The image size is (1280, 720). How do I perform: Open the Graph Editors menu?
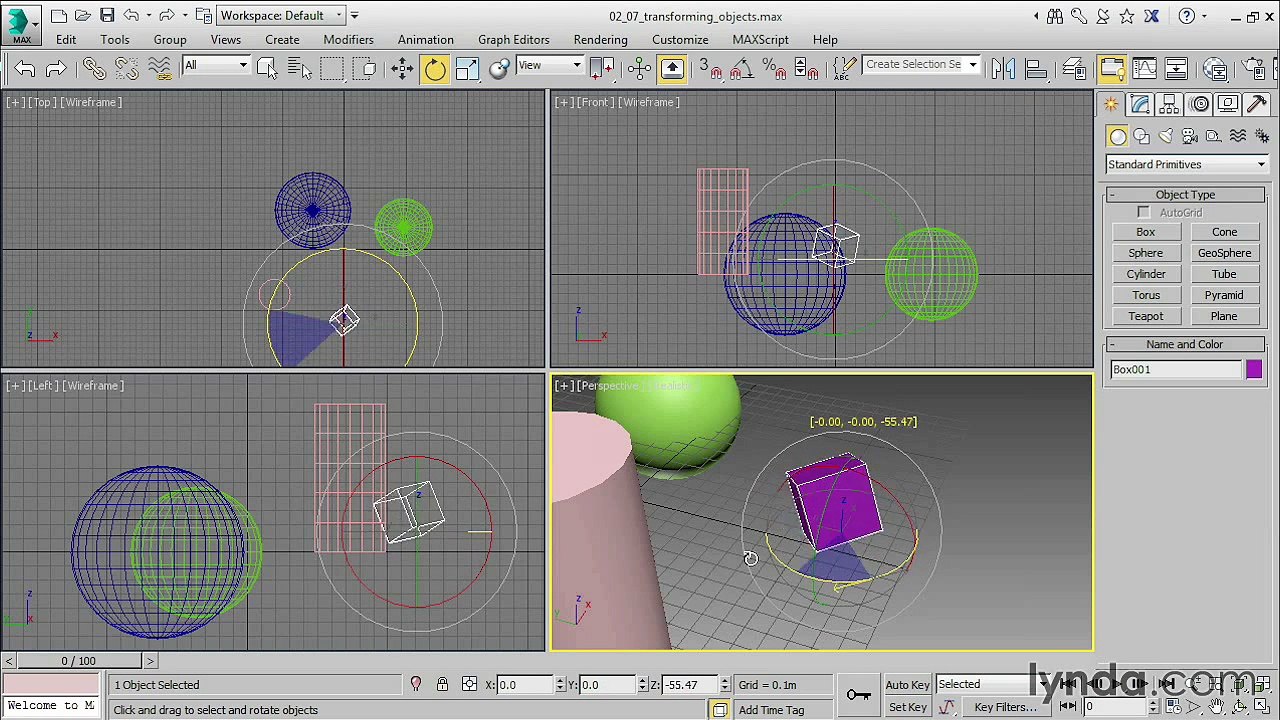point(513,40)
